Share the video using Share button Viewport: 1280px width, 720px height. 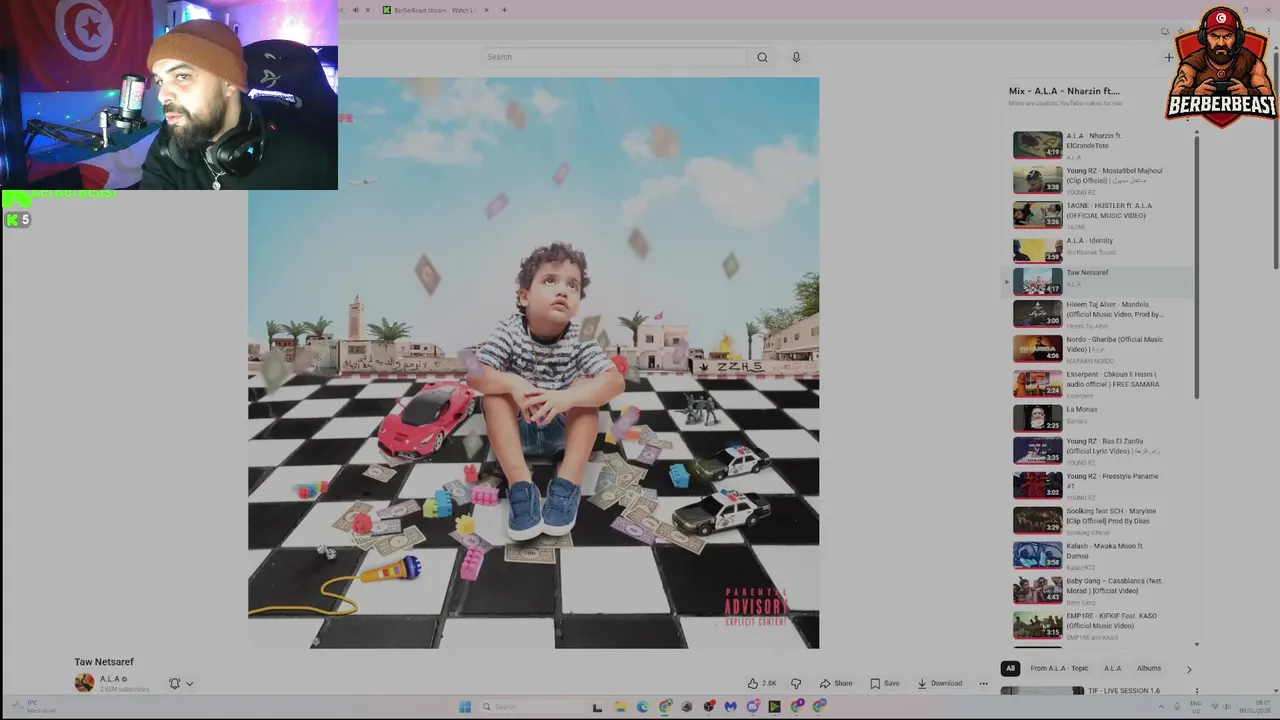[x=836, y=683]
